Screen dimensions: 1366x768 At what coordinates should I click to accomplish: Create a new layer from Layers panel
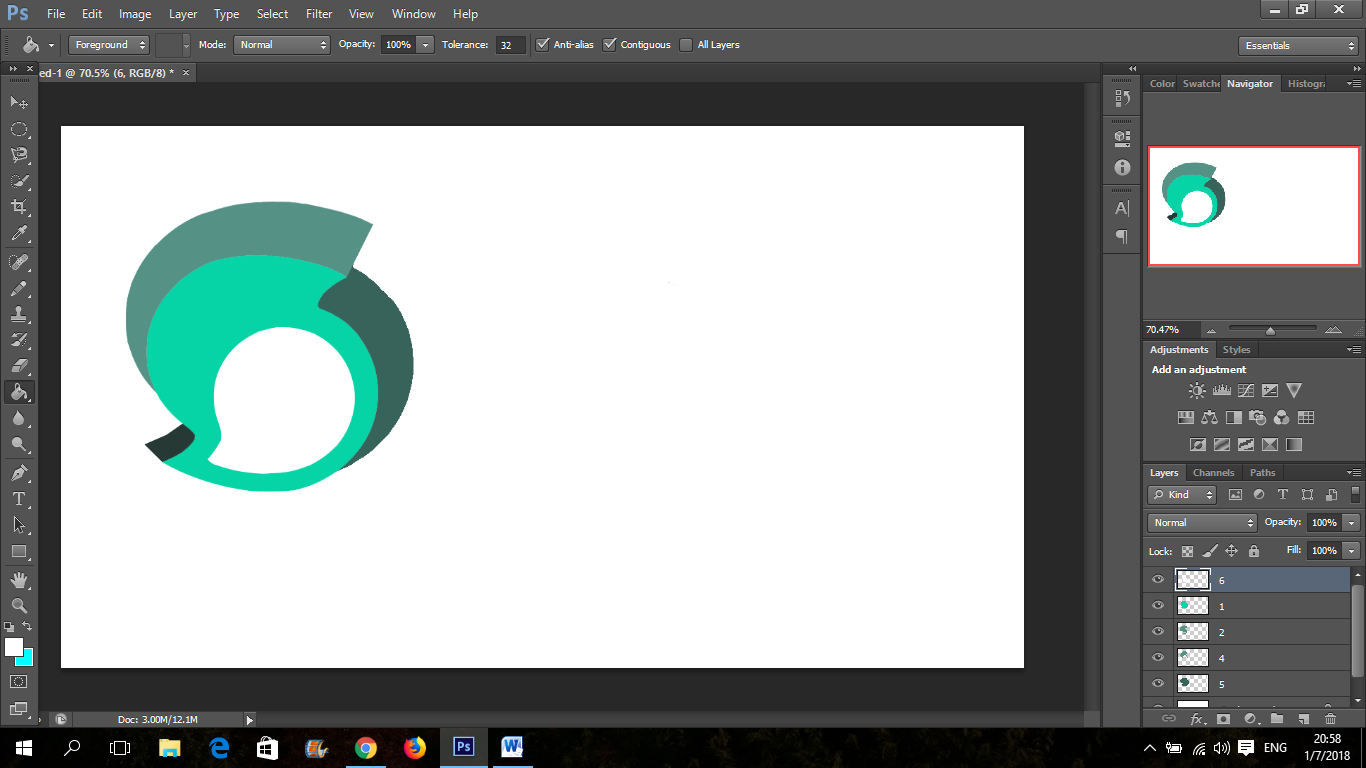click(x=1303, y=719)
